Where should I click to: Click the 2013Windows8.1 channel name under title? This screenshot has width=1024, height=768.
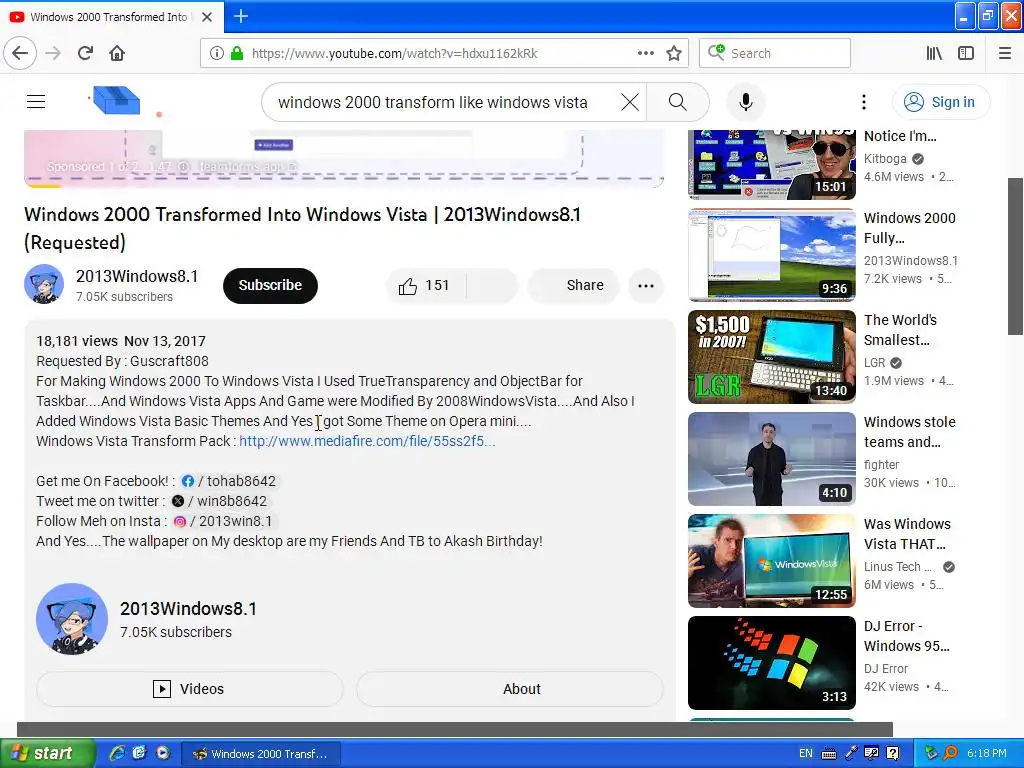pos(136,276)
